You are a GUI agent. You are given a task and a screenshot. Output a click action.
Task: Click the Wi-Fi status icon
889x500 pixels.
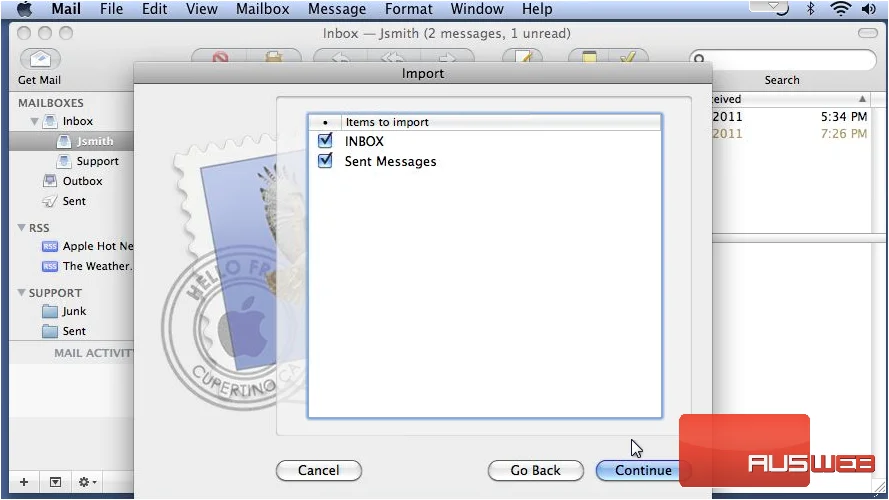tap(840, 9)
